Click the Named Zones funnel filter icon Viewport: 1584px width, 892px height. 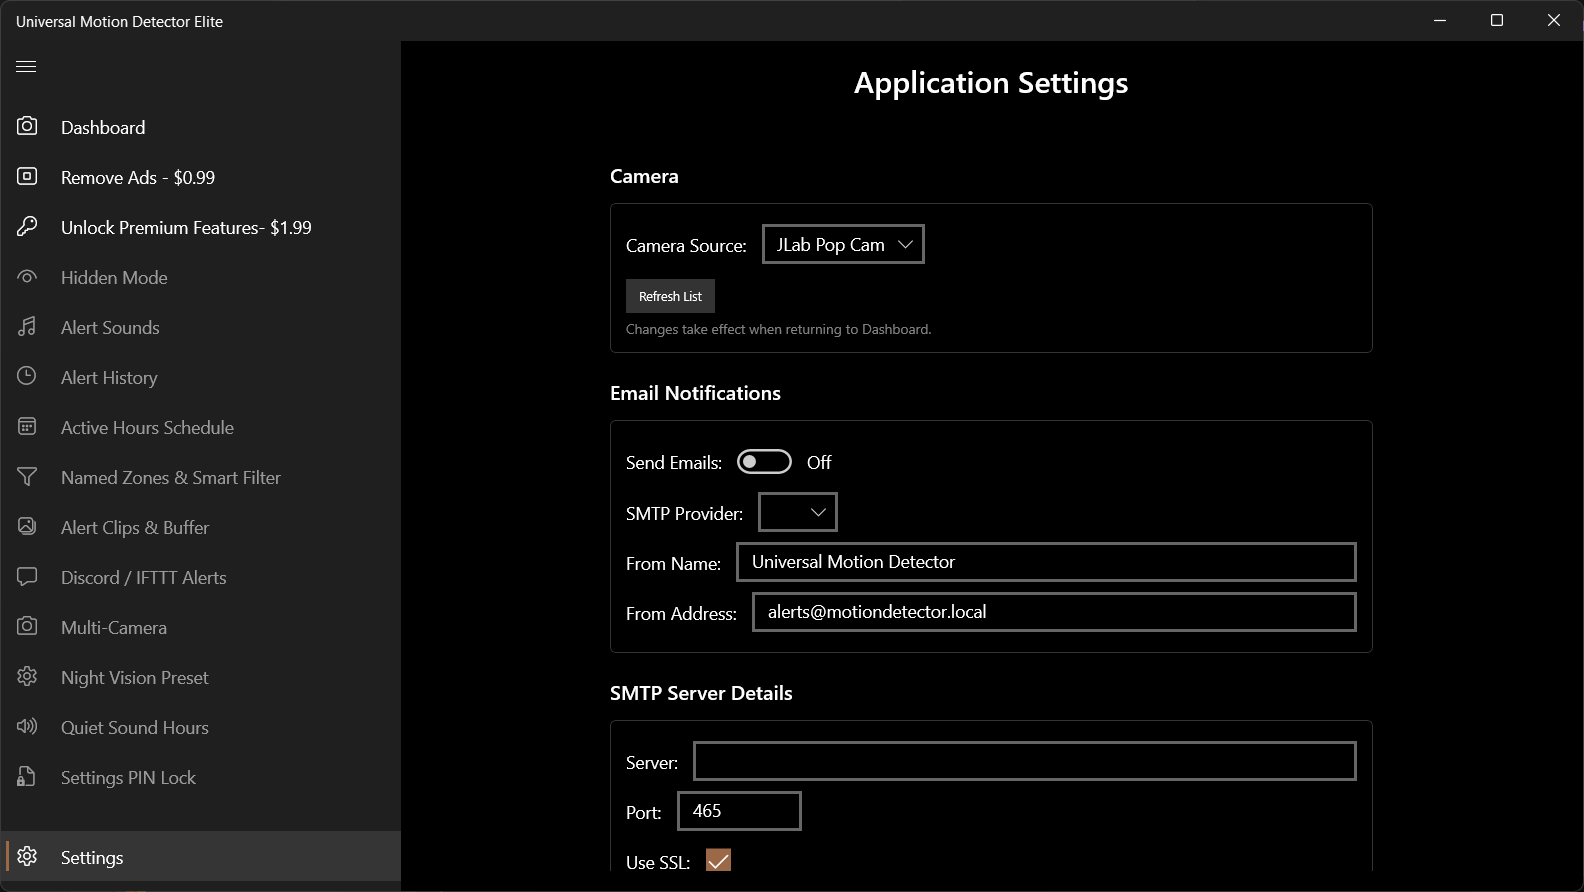coord(27,476)
